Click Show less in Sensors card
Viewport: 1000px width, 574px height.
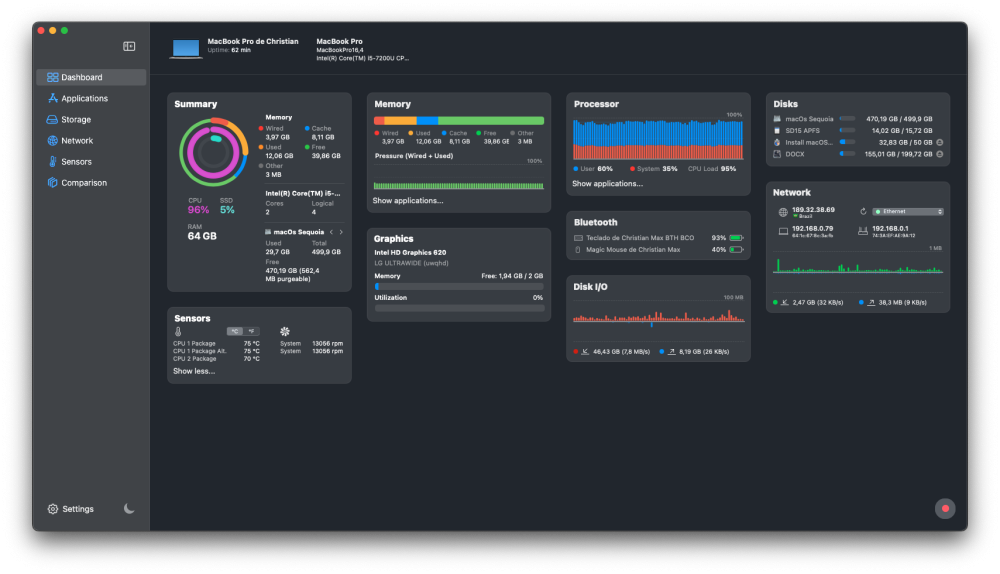coord(194,371)
